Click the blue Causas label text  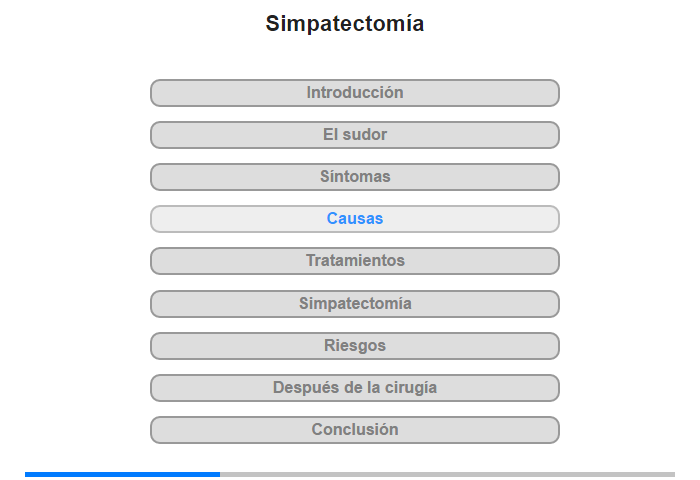[x=355, y=218]
